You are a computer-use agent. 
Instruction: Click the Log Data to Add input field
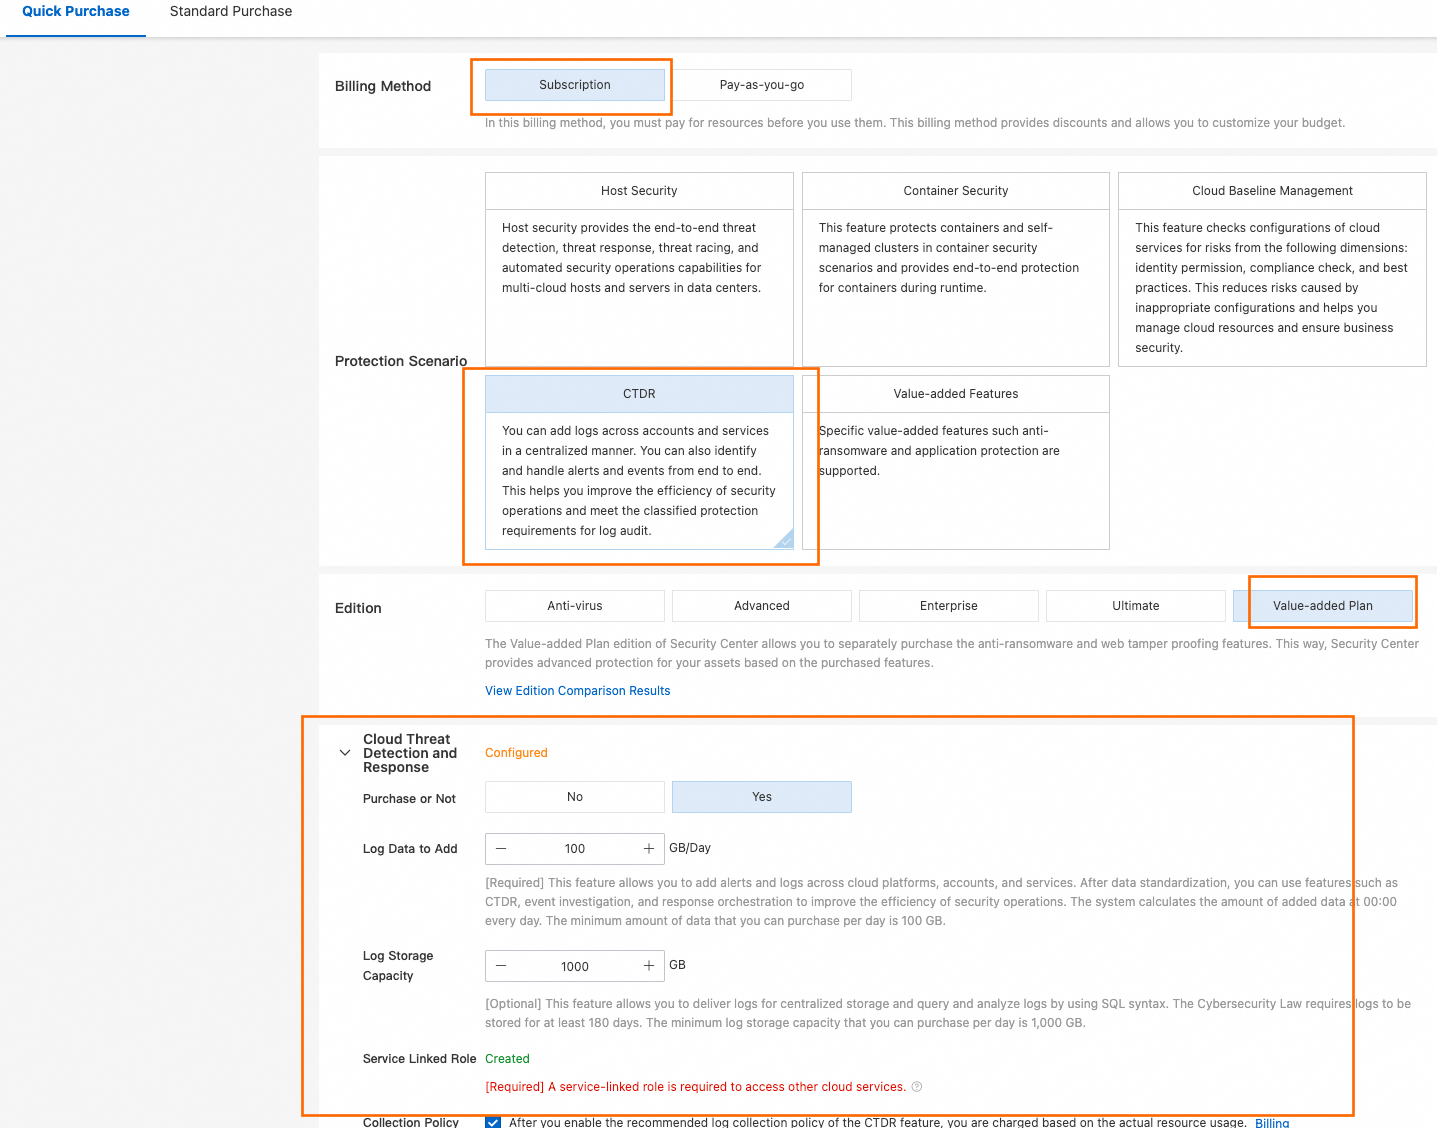click(575, 849)
